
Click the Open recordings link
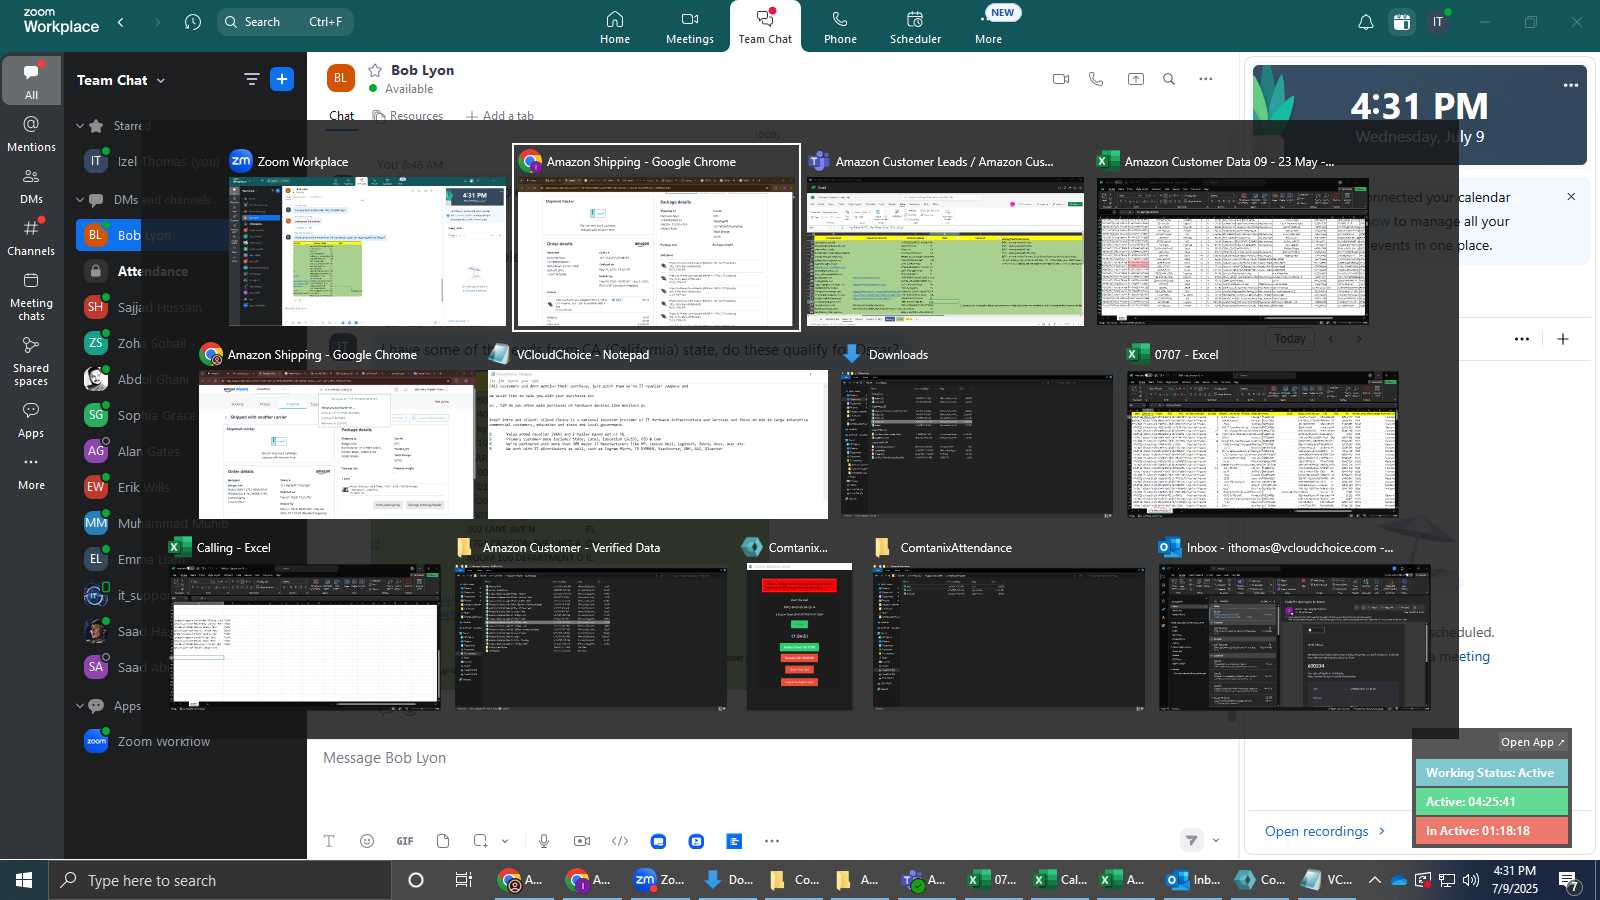coord(1325,831)
